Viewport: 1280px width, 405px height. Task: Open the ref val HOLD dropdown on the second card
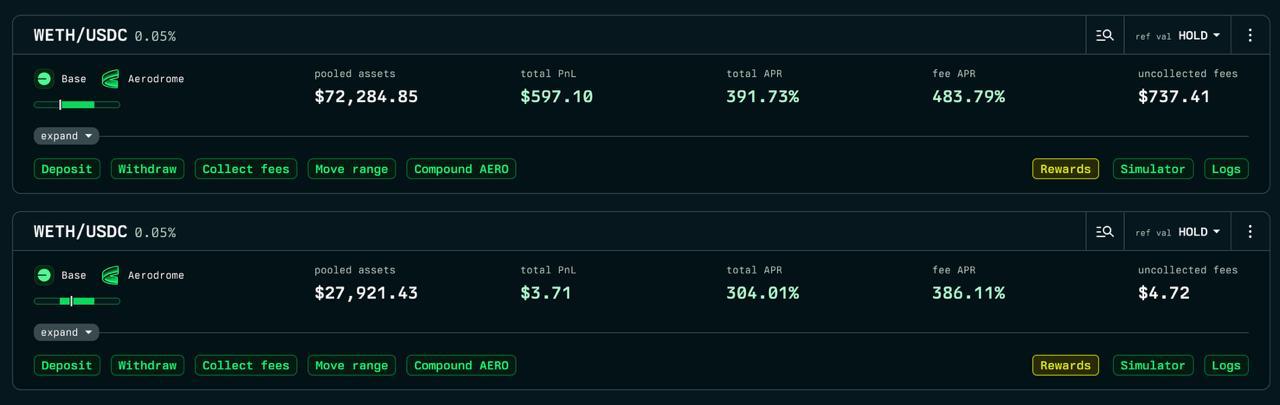pyautogui.click(x=1178, y=232)
